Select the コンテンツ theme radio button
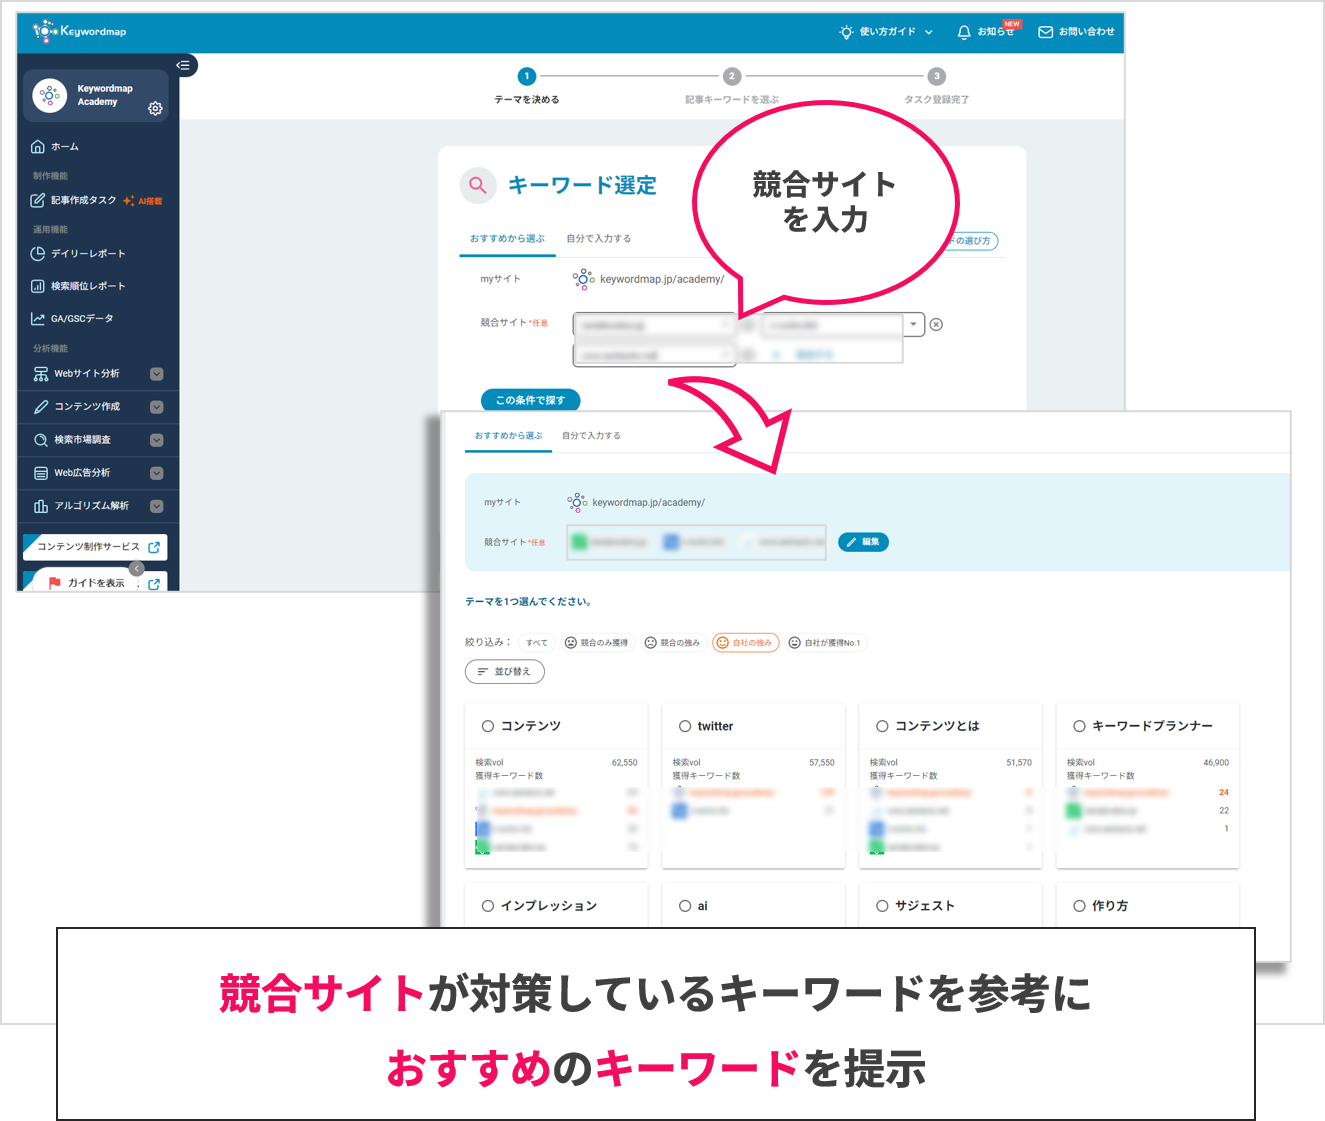Screen dimensions: 1325x1121 pos(488,726)
